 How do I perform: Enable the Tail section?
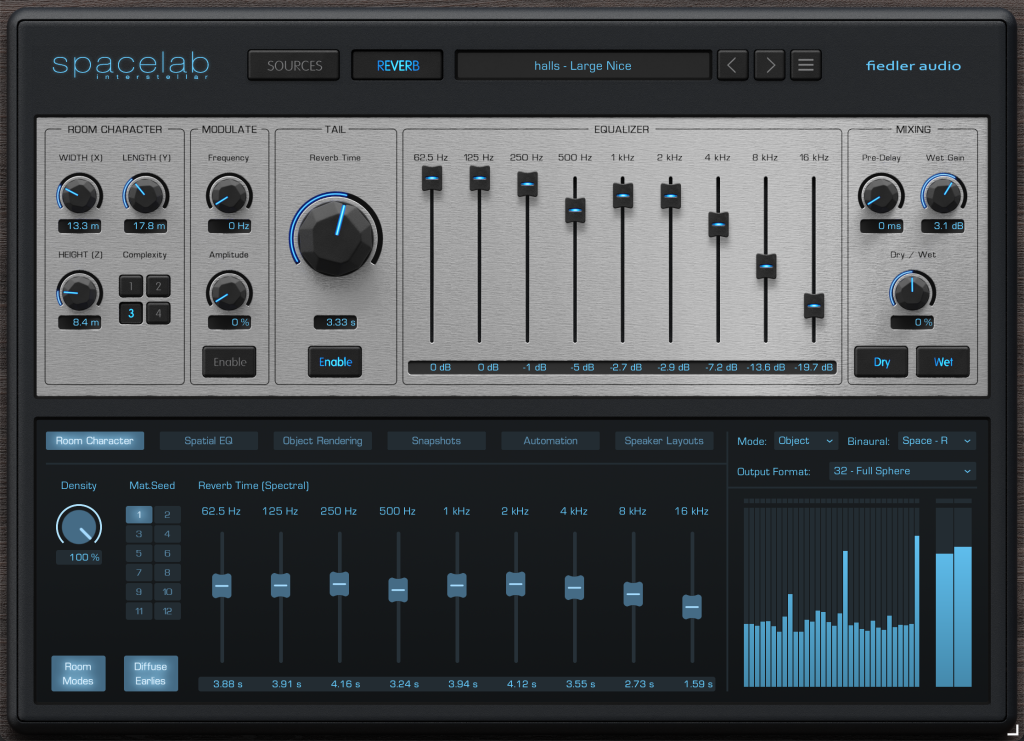click(x=335, y=361)
